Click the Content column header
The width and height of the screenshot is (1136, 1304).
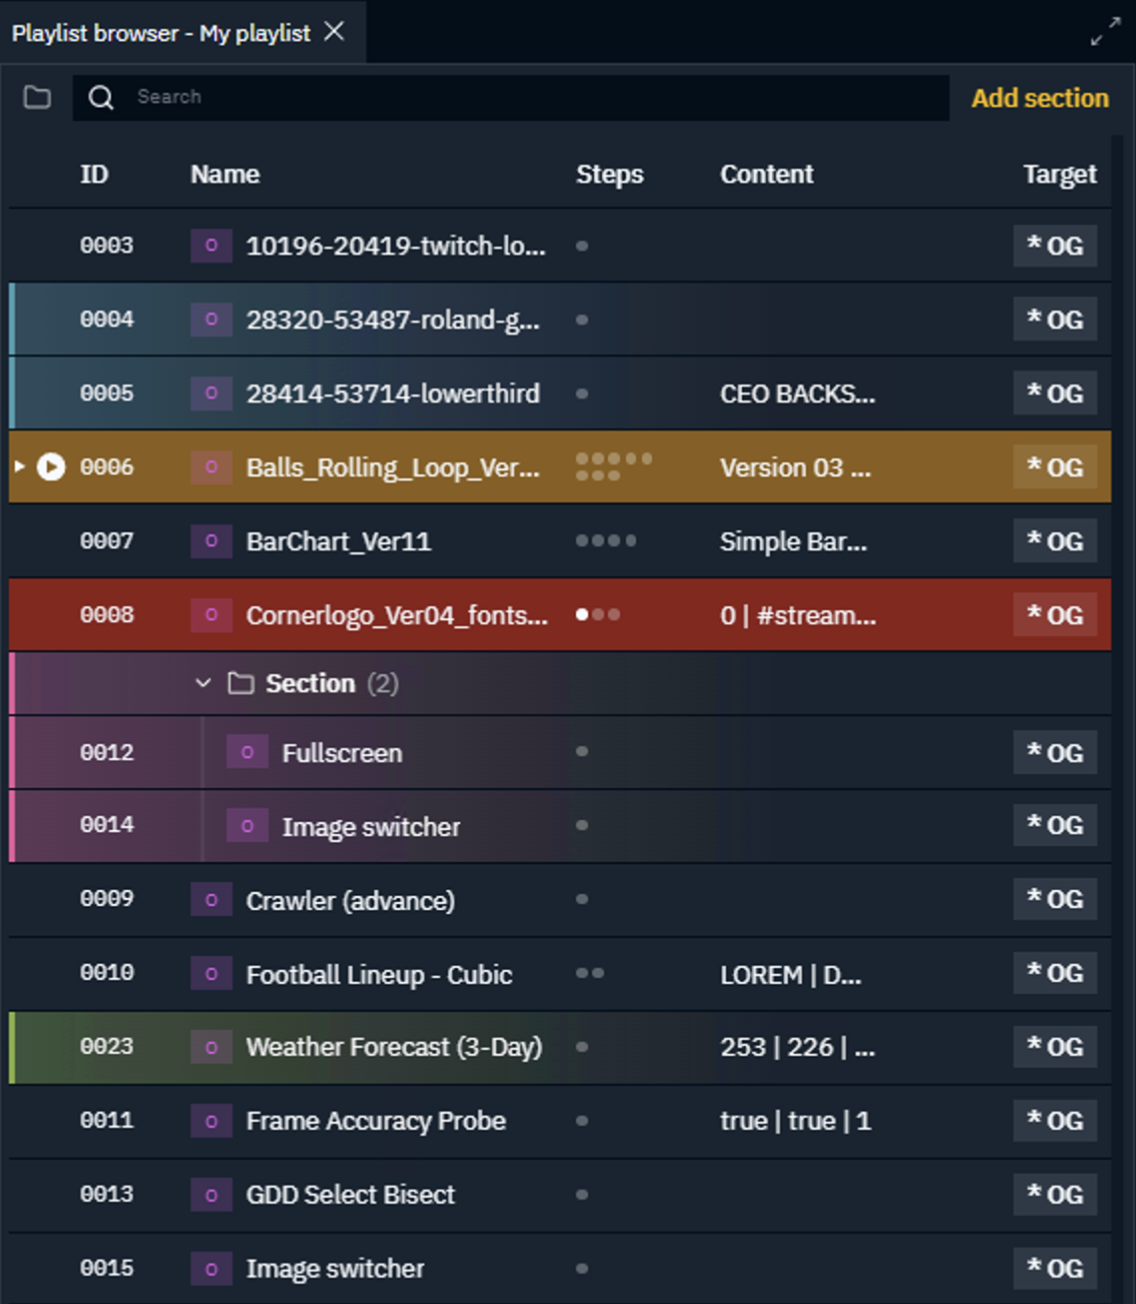(x=767, y=174)
